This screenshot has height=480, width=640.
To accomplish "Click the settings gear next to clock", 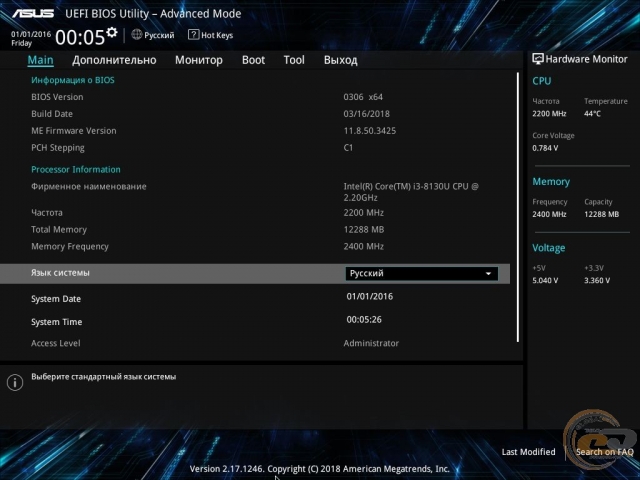I will (x=111, y=33).
